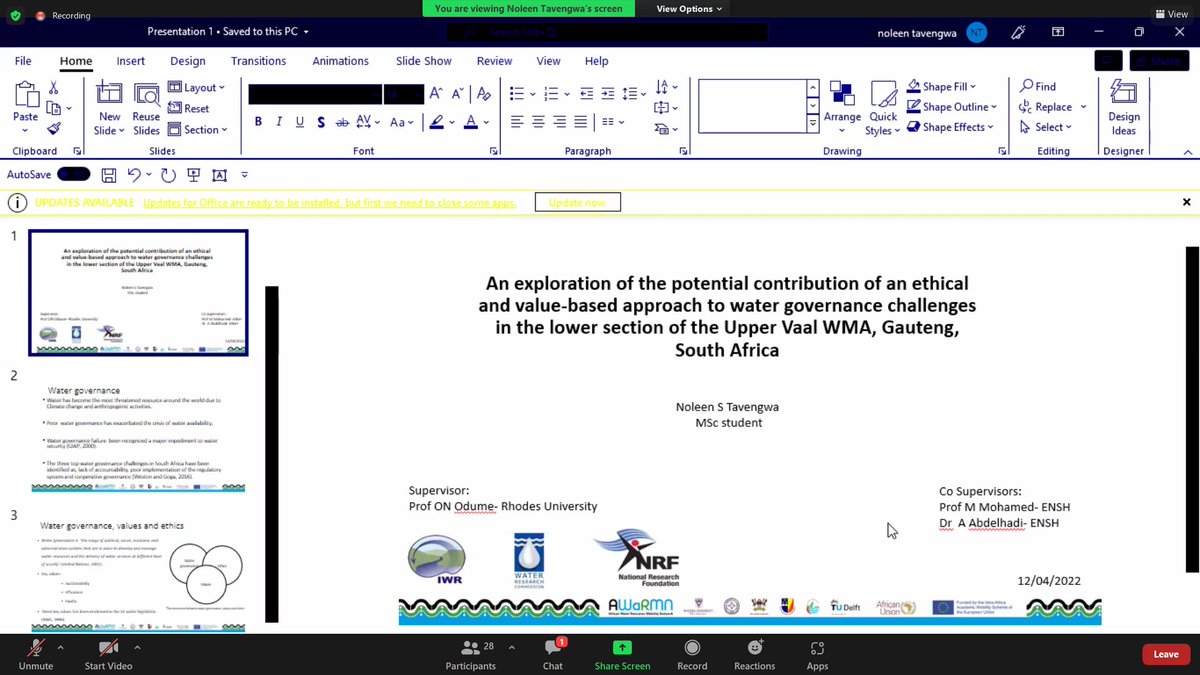Click the Format Painter brush icon

(x=54, y=128)
